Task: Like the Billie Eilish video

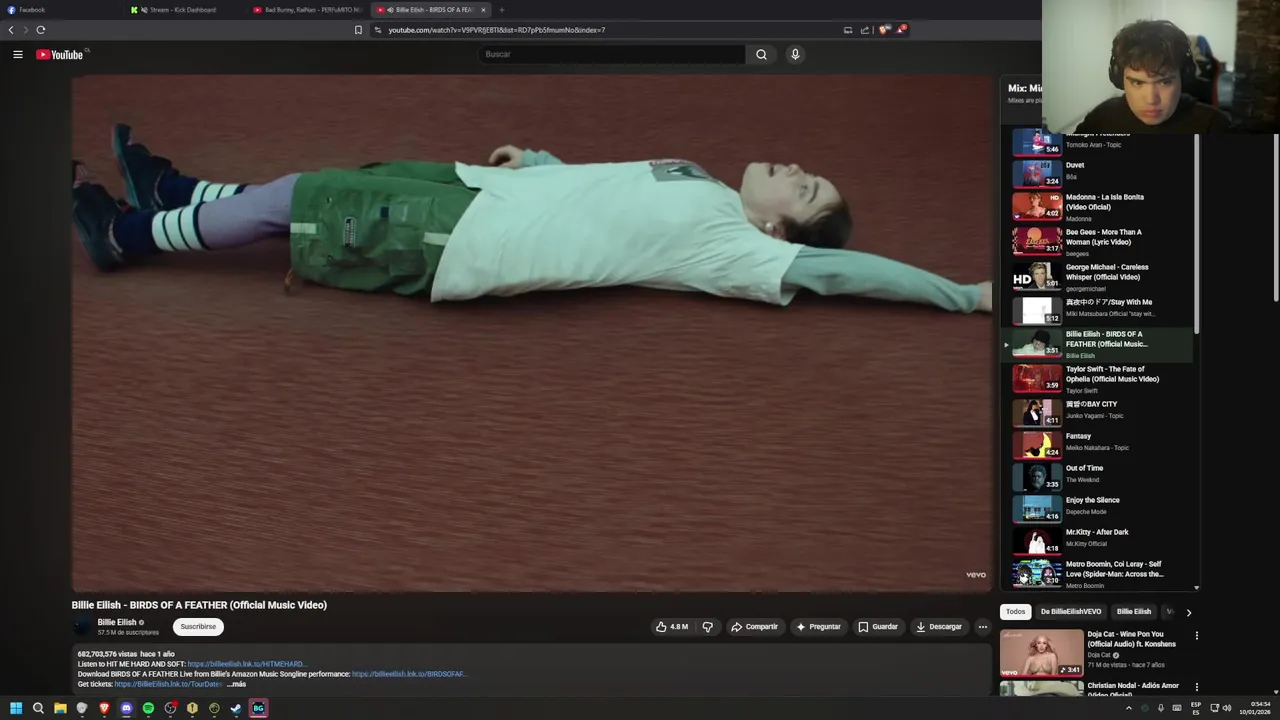Action: 671,627
